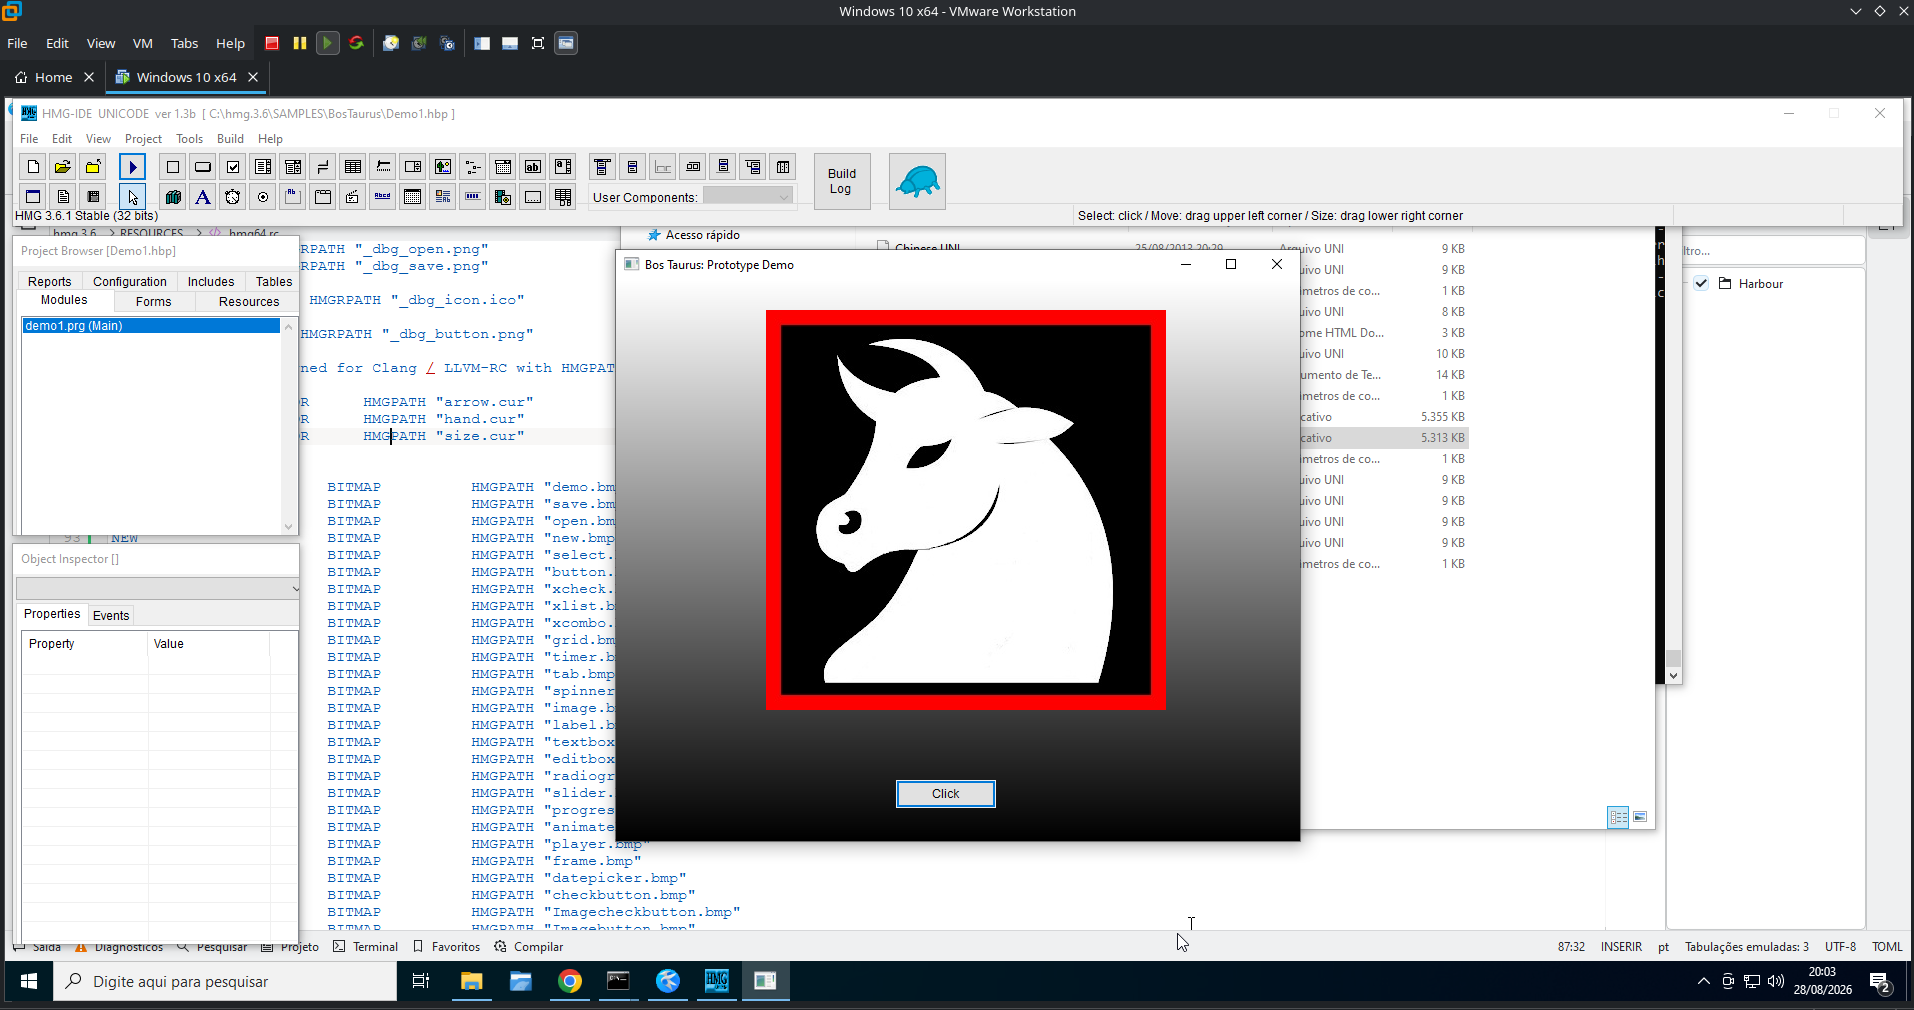The width and height of the screenshot is (1914, 1010).
Task: Click the Click button in Prototype Demo
Action: 945,794
